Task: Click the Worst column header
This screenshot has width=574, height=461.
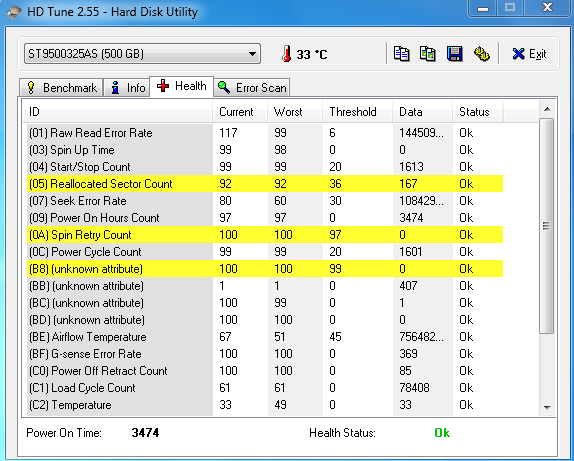Action: (295, 112)
